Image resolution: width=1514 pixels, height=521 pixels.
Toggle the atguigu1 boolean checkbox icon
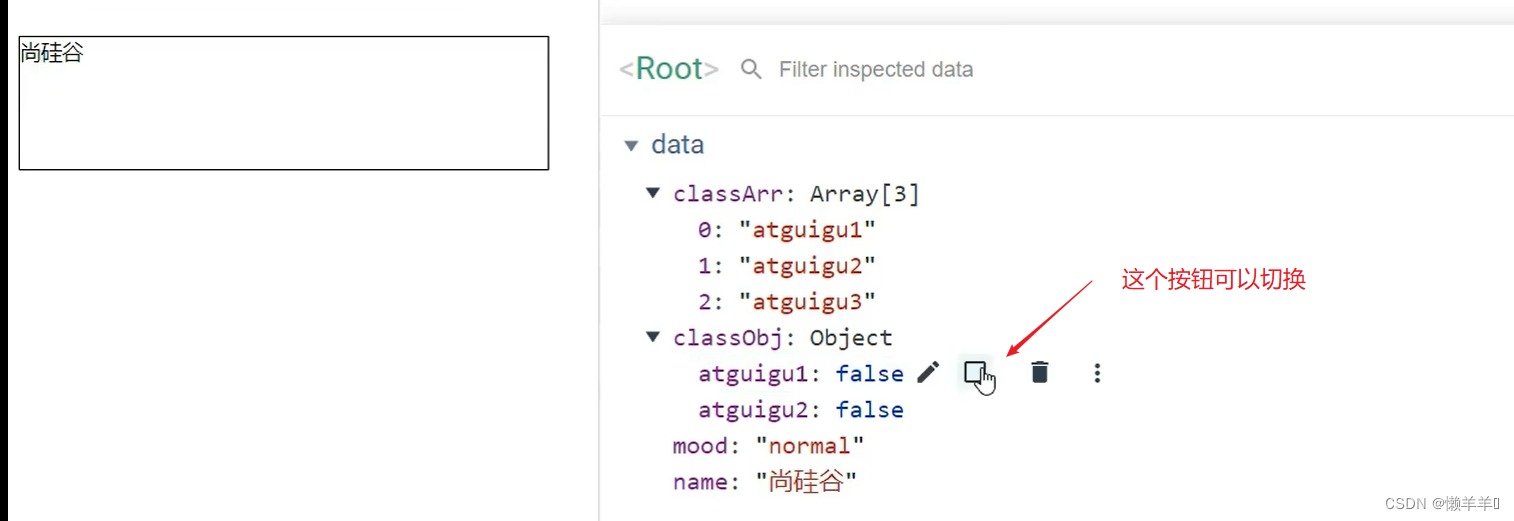(975, 373)
